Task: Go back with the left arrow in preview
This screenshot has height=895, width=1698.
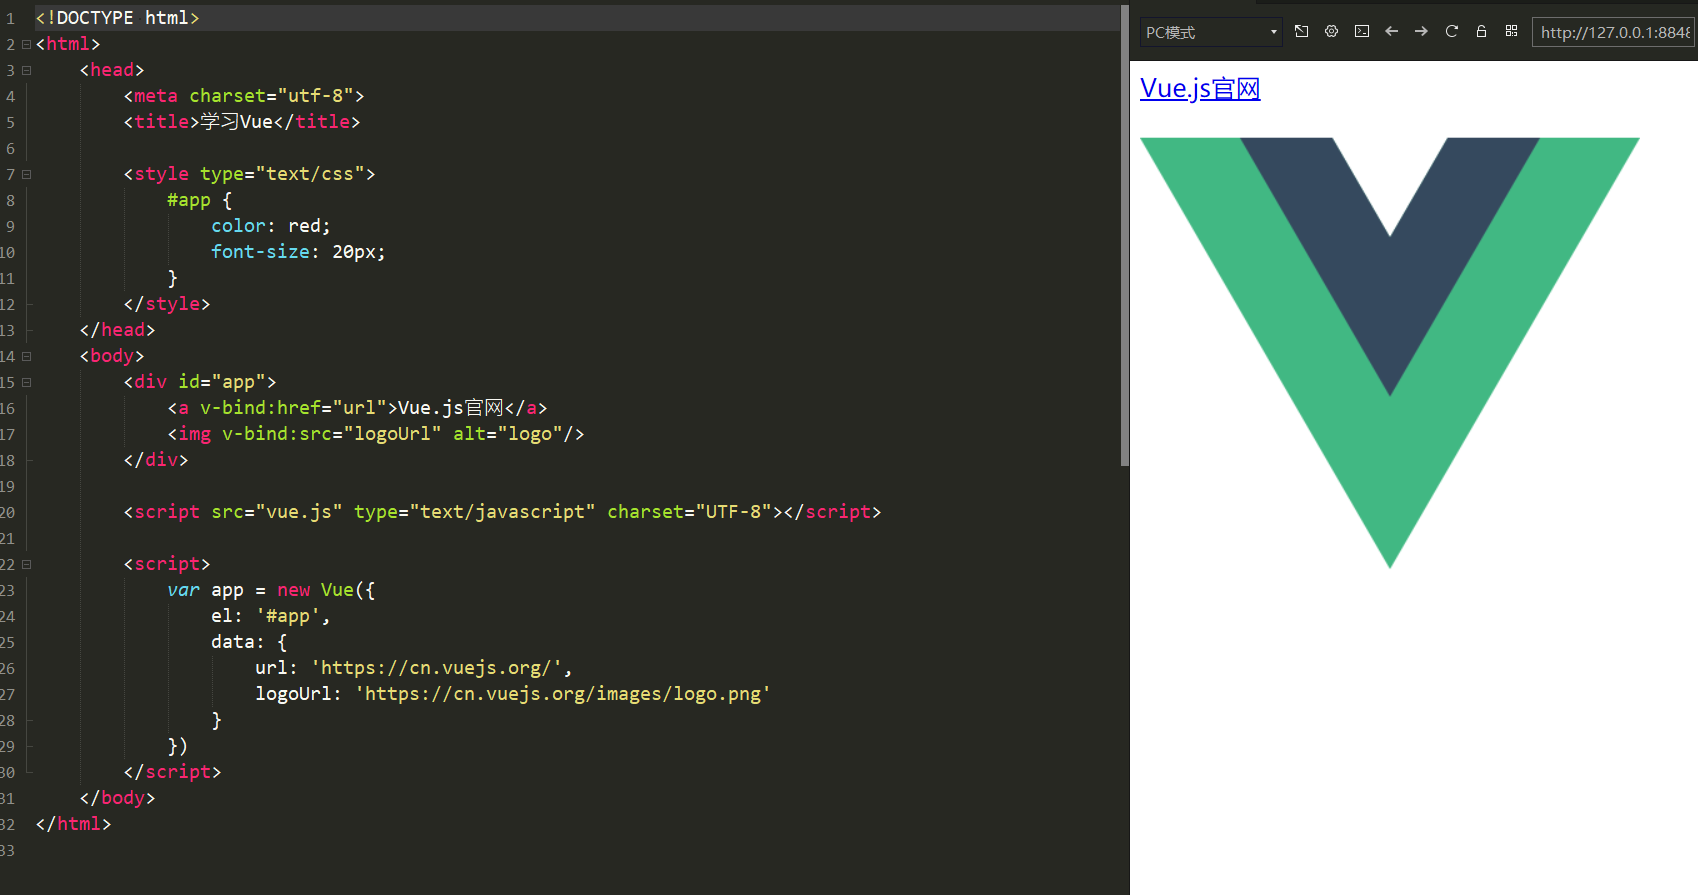Action: click(x=1391, y=31)
